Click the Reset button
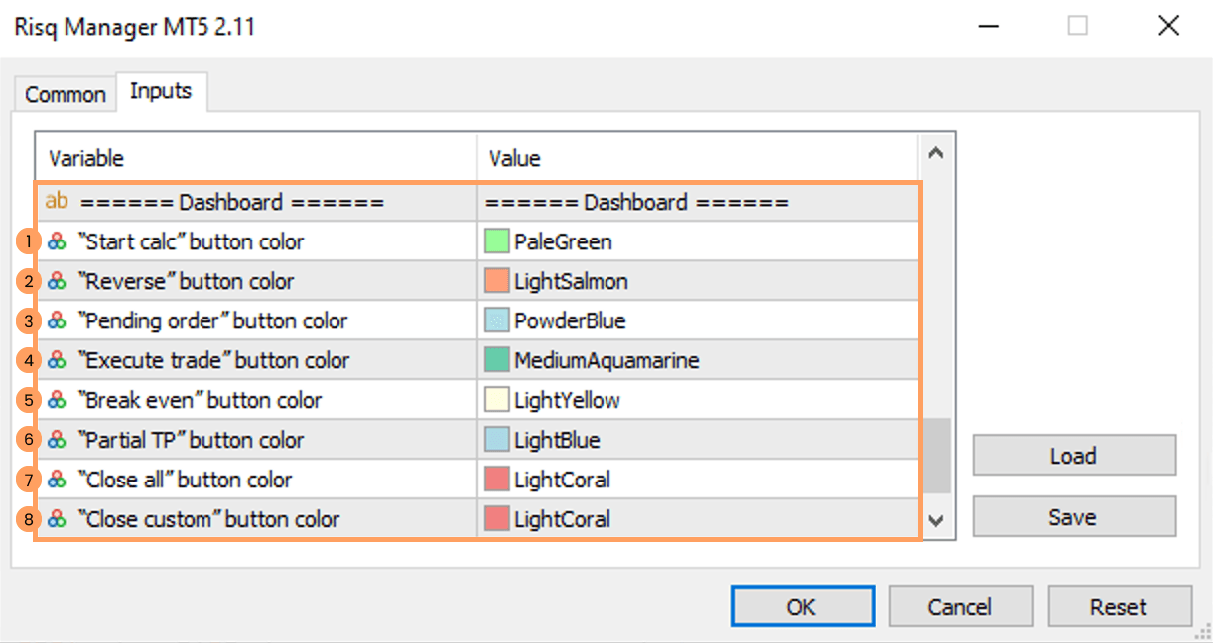Viewport: 1213px width, 643px height. pyautogui.click(x=1118, y=607)
